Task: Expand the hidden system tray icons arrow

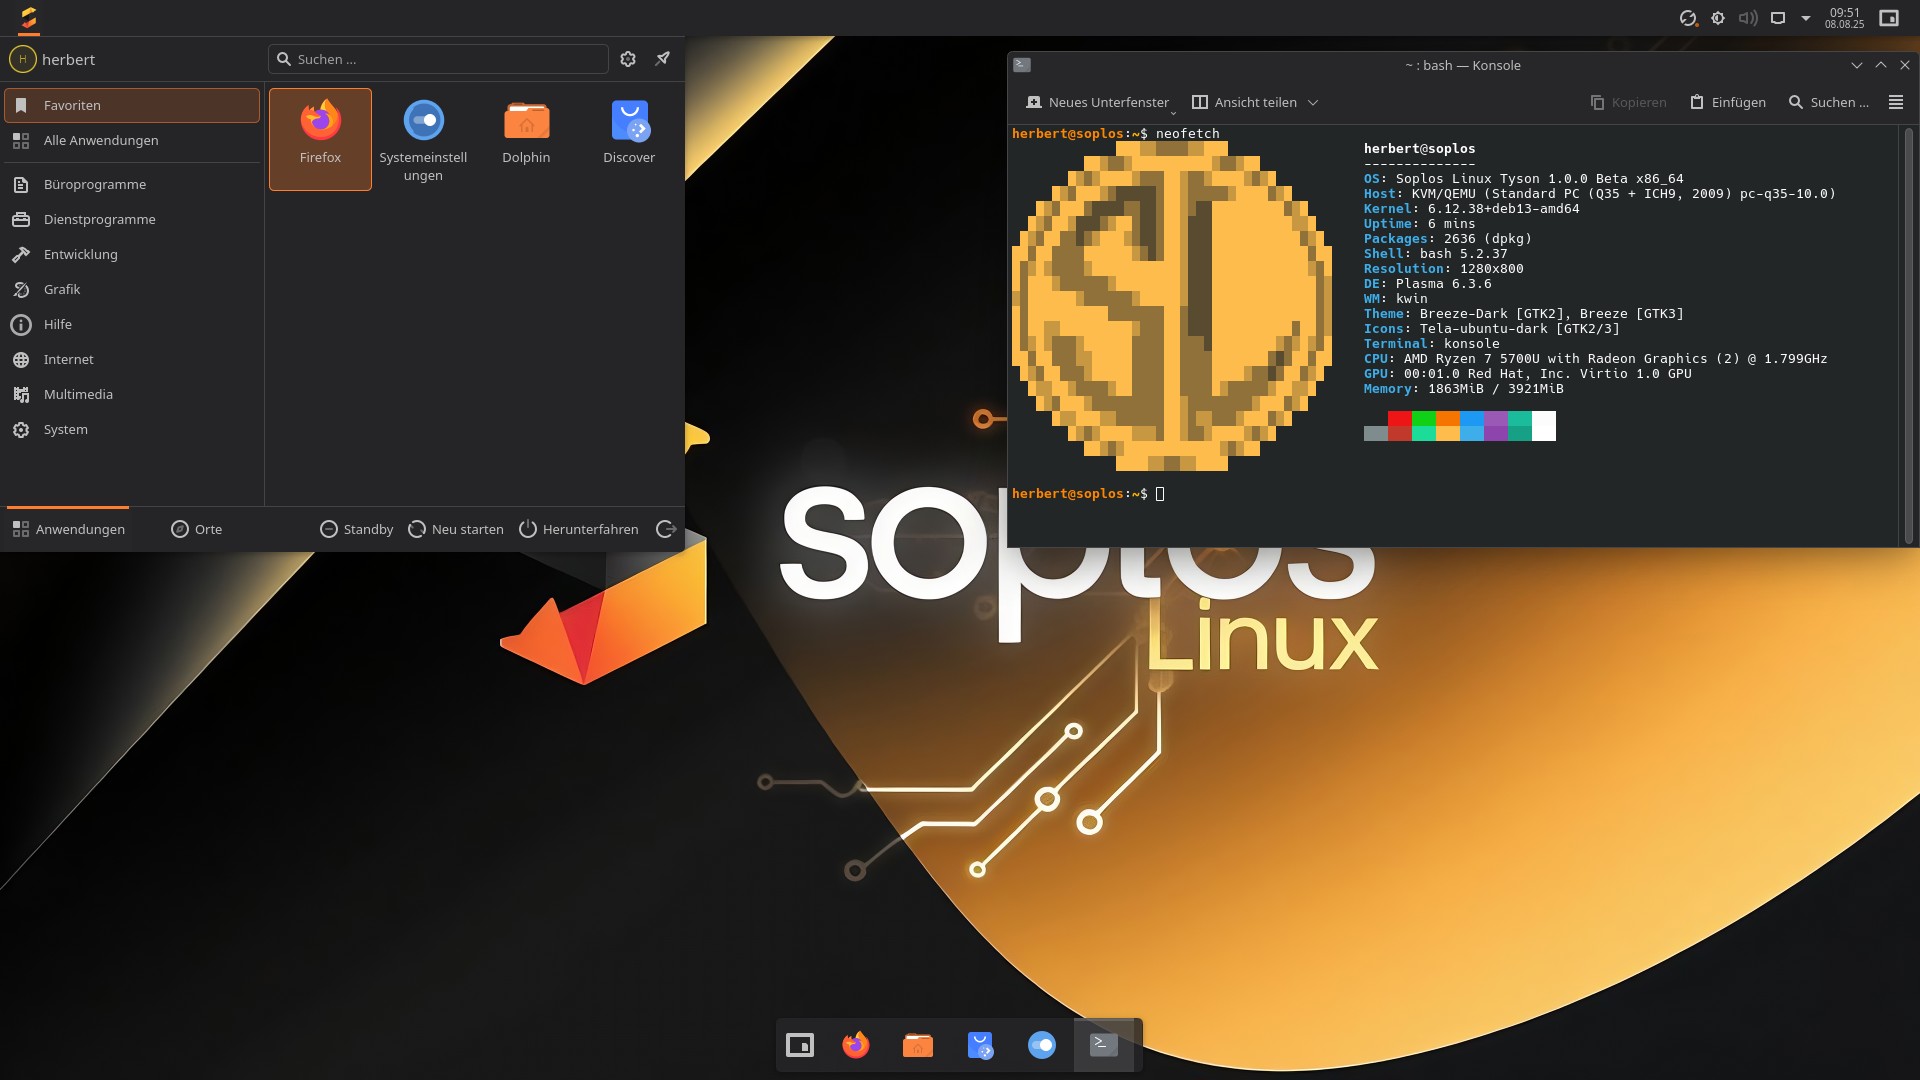Action: coord(1806,18)
